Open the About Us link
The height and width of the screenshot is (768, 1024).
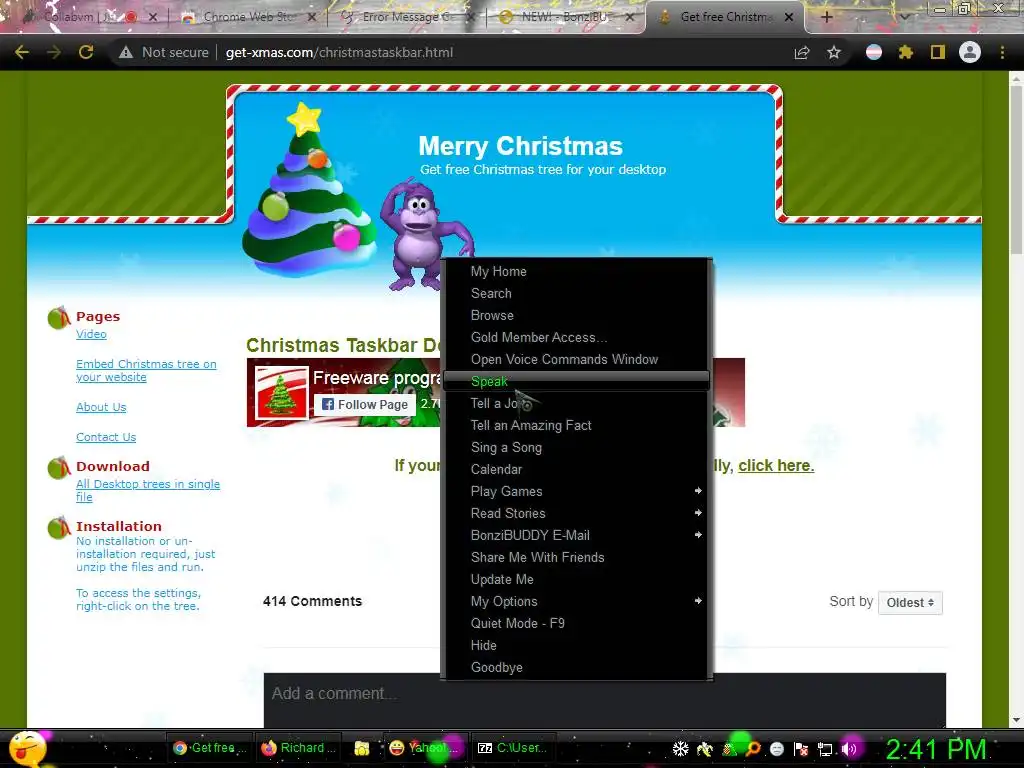(101, 407)
